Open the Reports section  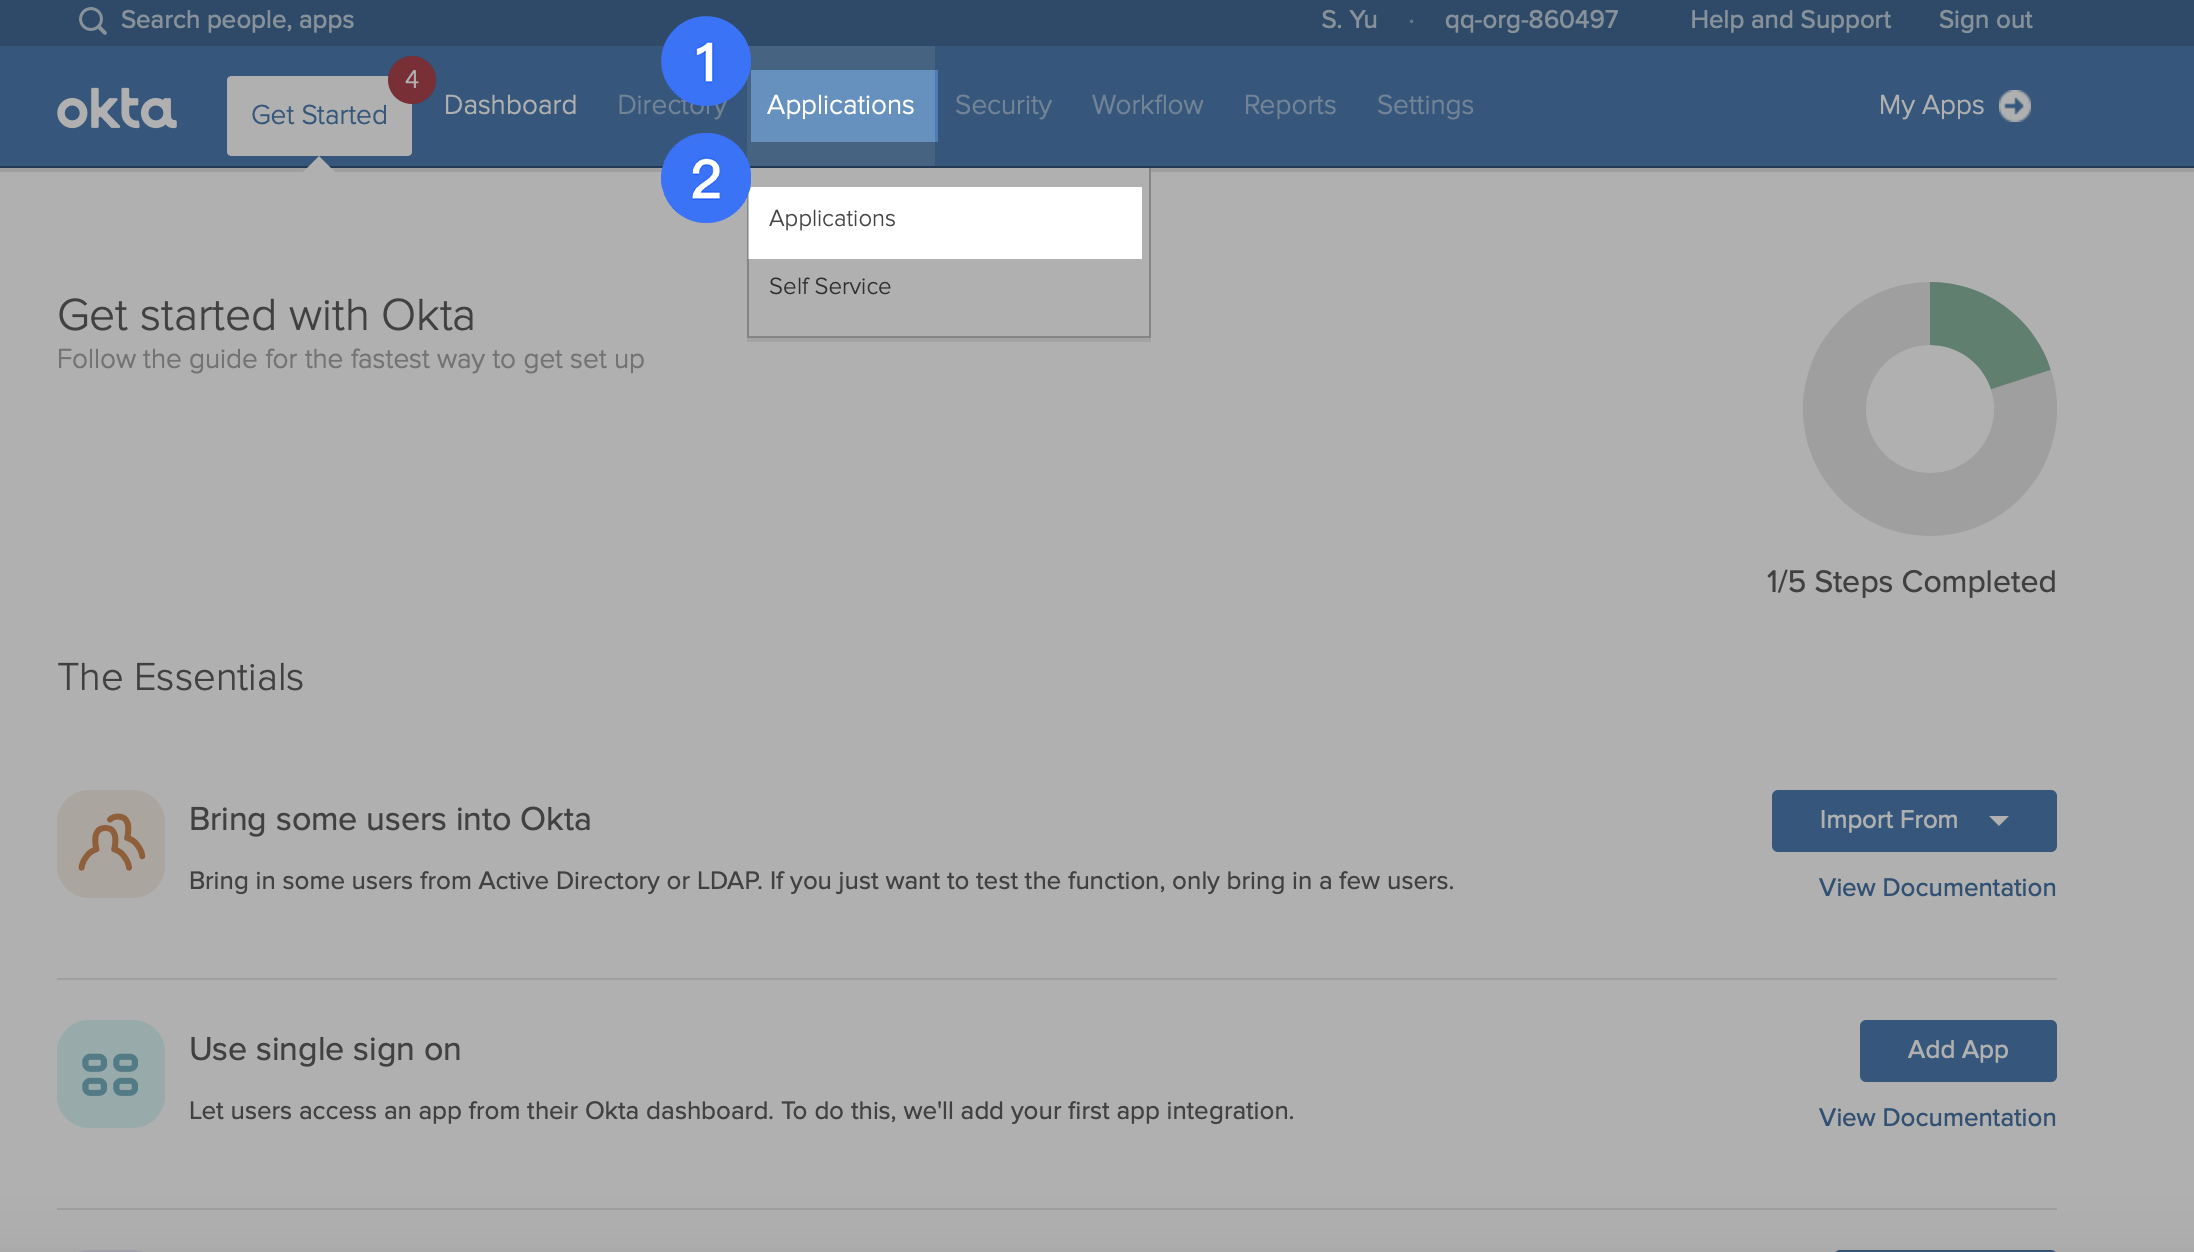pos(1289,104)
